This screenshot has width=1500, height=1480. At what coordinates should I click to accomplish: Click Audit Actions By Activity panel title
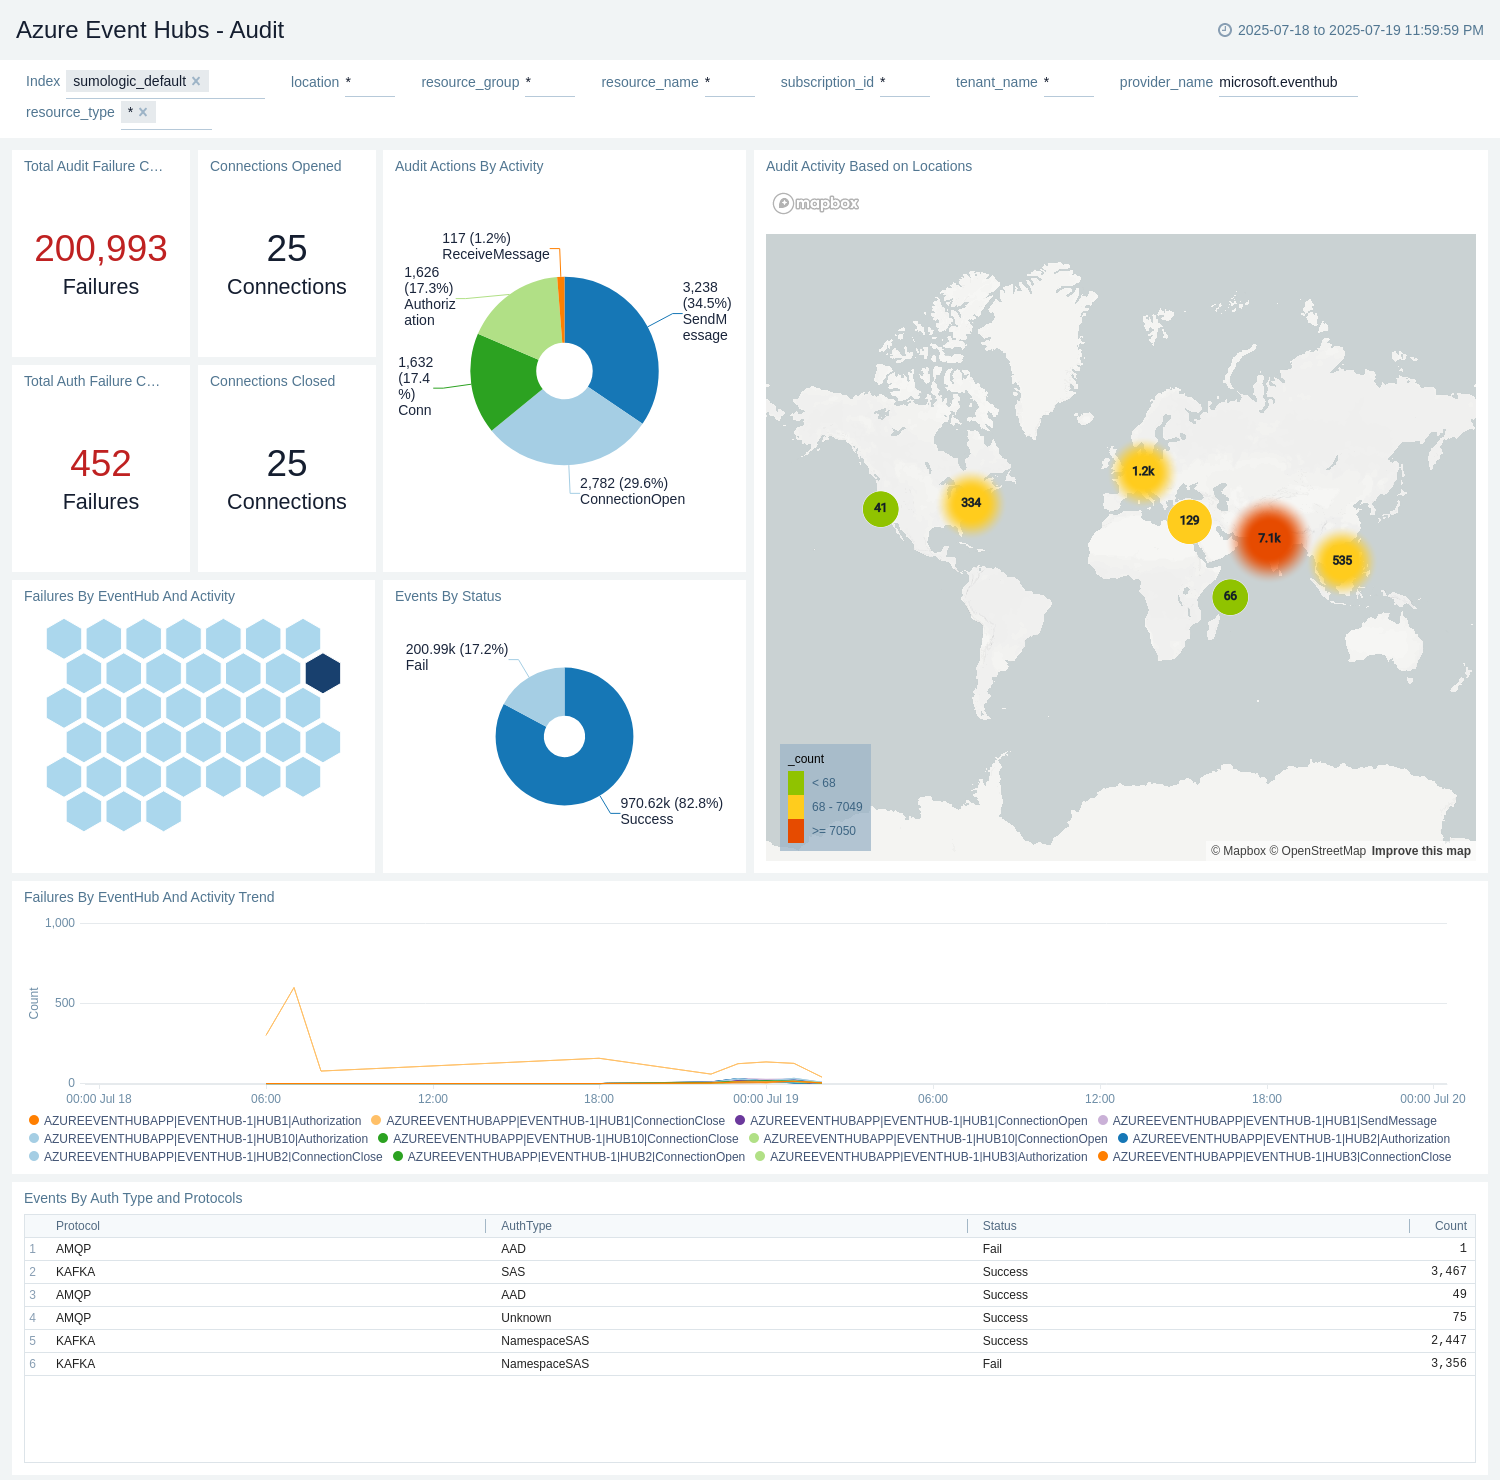469,166
